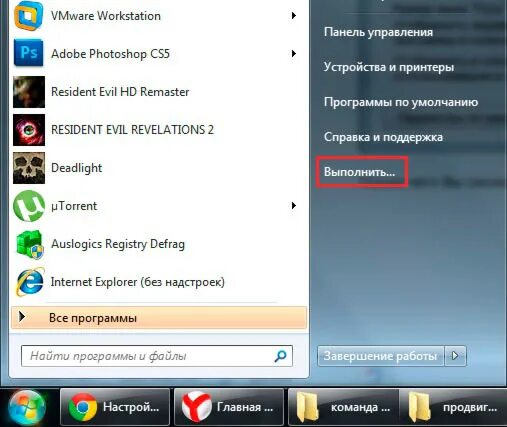
Task: Click the Windows Start orb
Action: click(x=27, y=408)
